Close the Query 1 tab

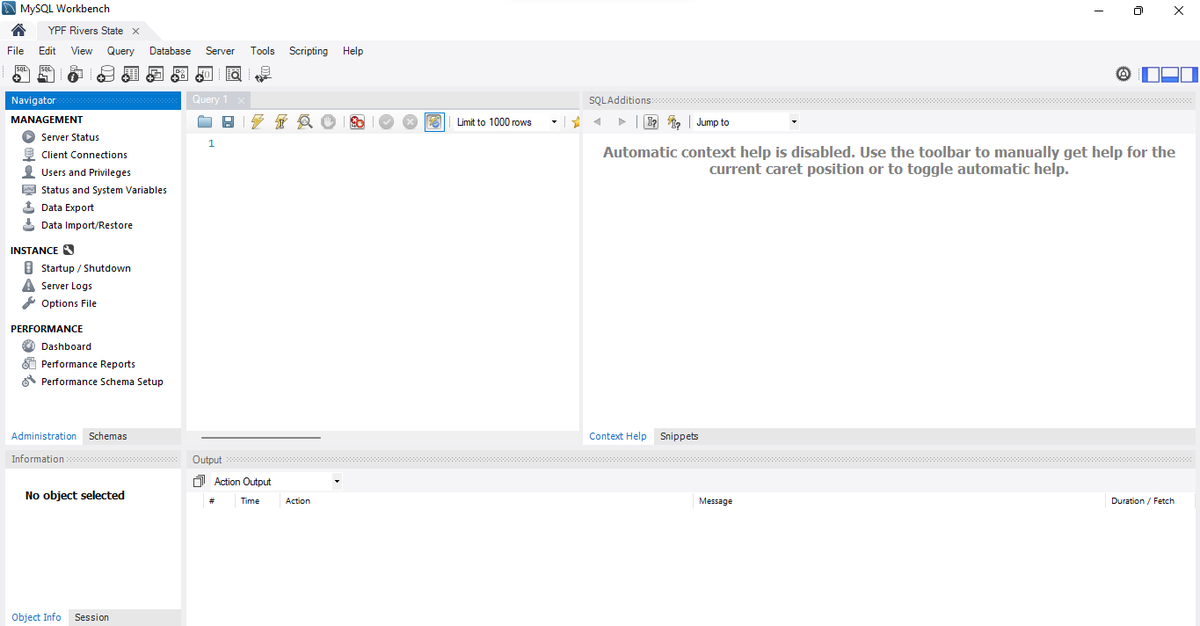pos(241,100)
